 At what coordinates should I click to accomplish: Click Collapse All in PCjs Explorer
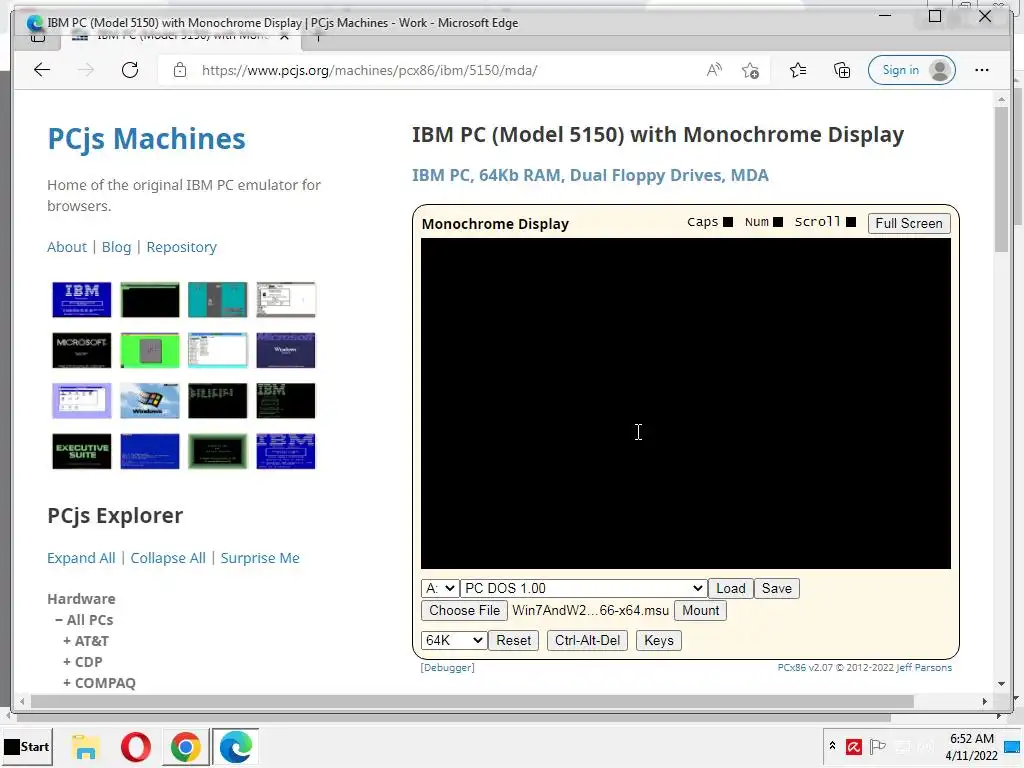[168, 558]
